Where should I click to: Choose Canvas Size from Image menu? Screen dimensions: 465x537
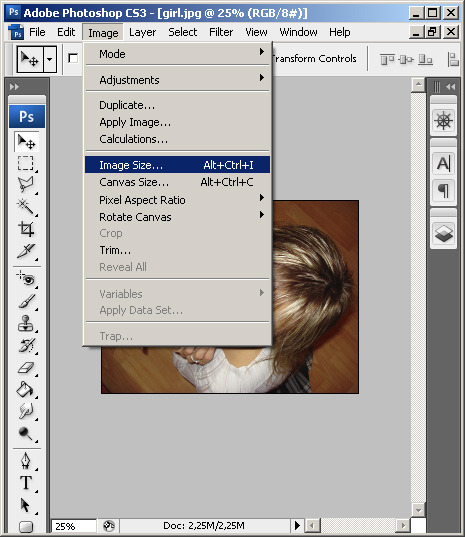point(177,182)
